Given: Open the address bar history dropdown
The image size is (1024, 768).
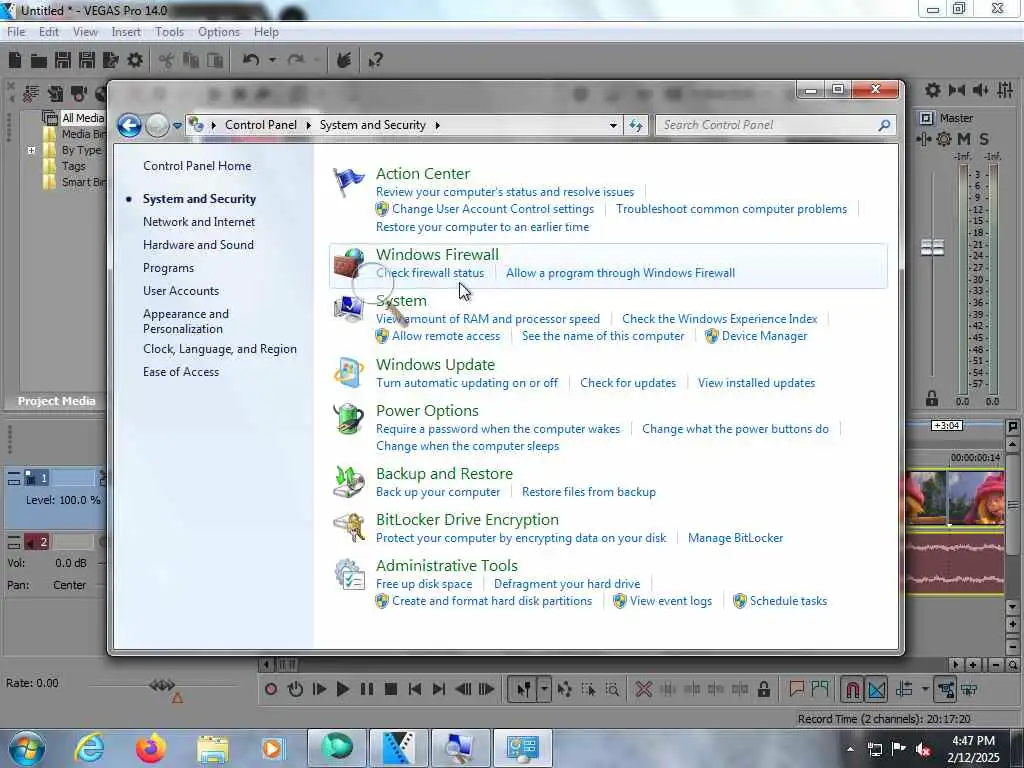Looking at the screenshot, I should 613,125.
